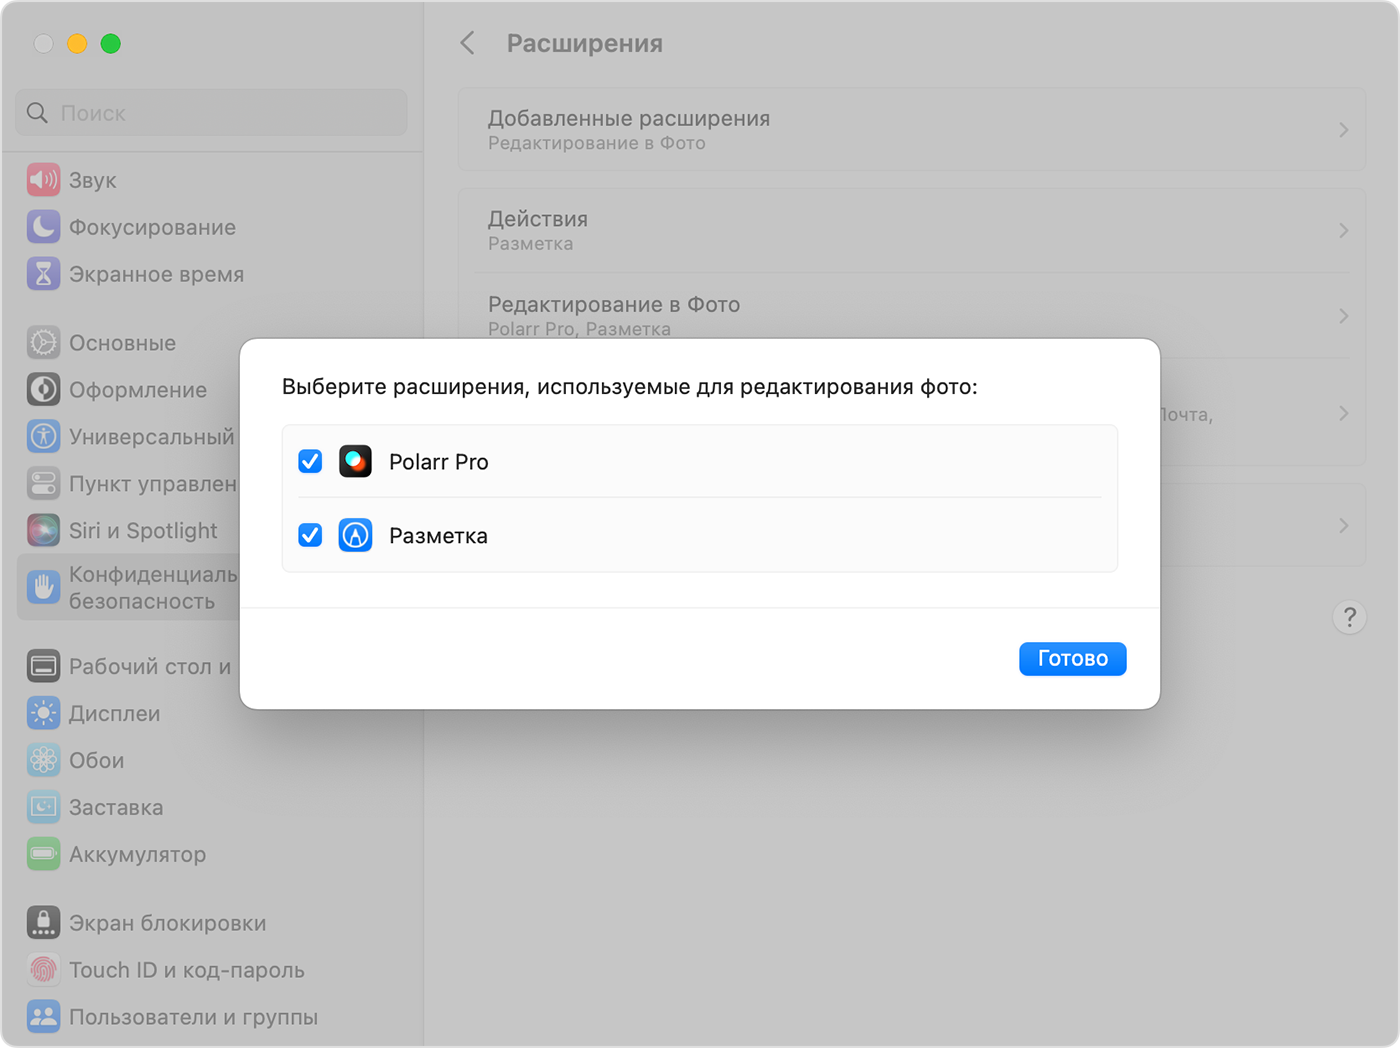The width and height of the screenshot is (1400, 1048).
Task: Click the Поиск search field
Action: [x=212, y=113]
